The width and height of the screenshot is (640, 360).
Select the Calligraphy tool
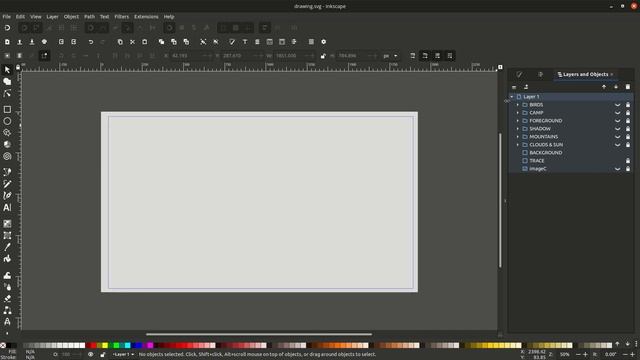[x=7, y=196]
